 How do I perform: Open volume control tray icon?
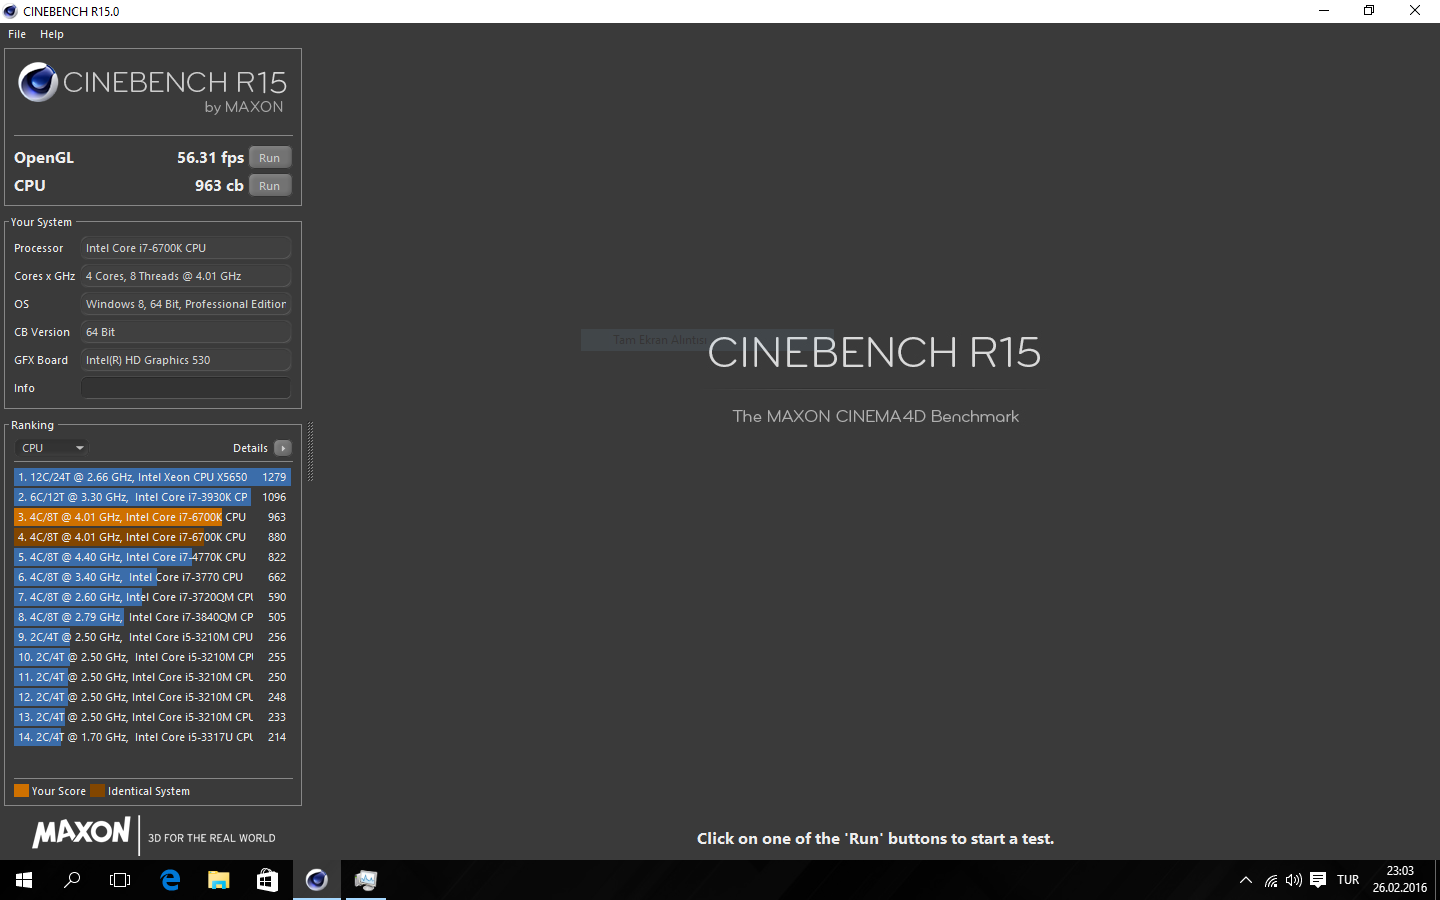coord(1294,880)
